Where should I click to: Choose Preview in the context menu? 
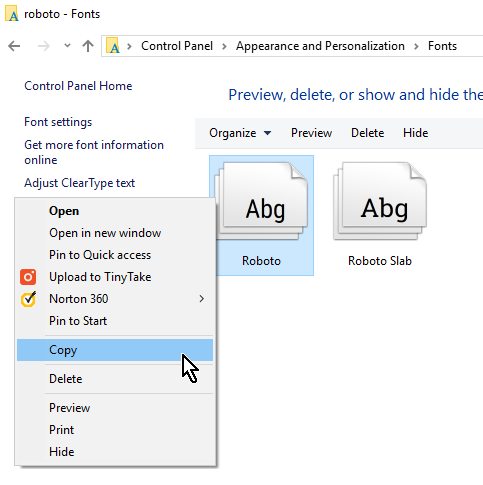[x=115, y=408]
